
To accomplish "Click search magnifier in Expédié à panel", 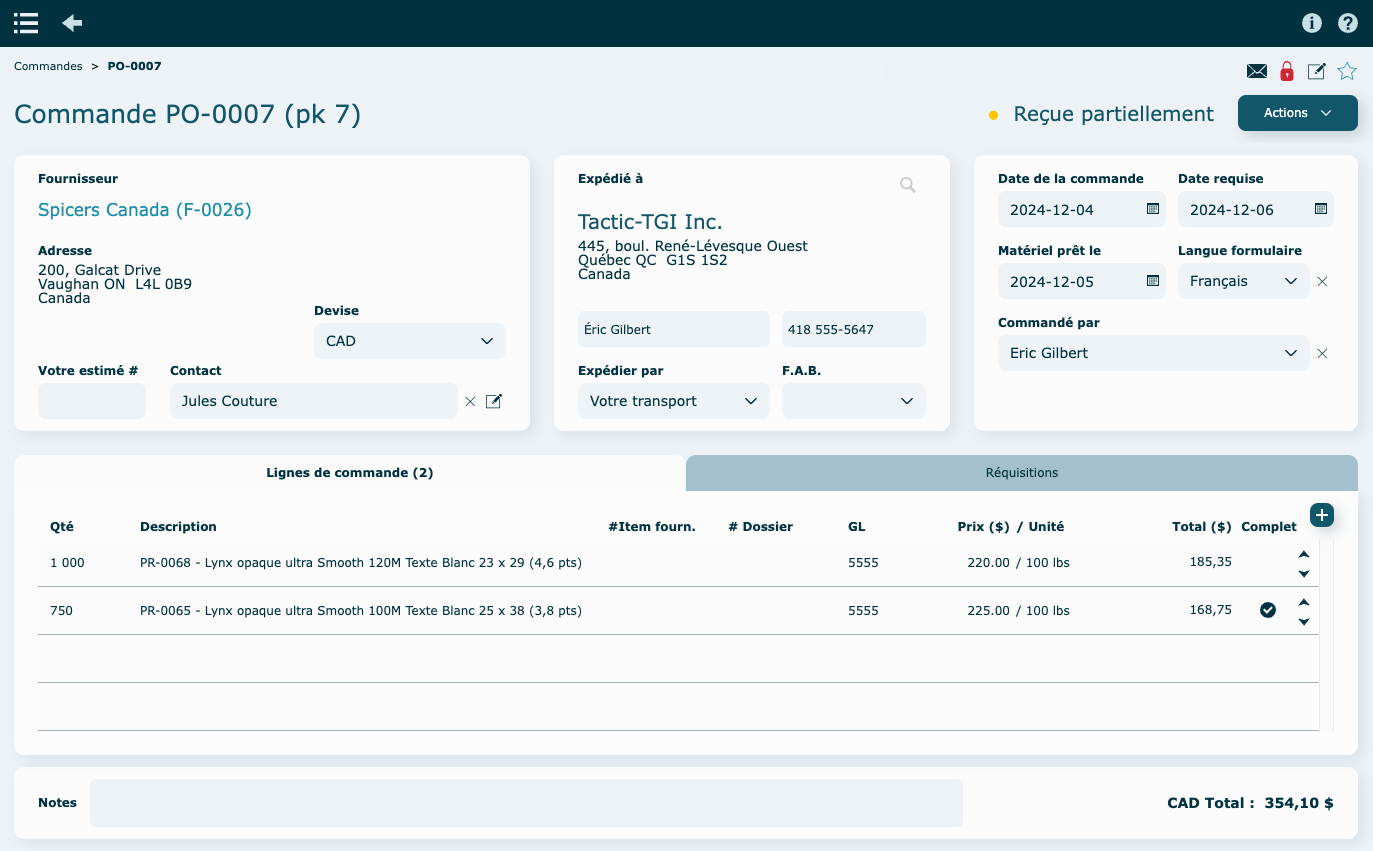I will [x=907, y=185].
